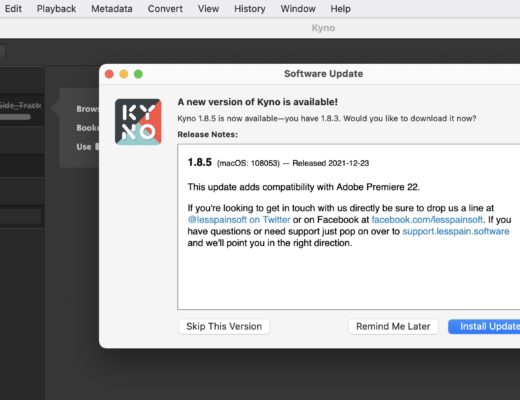The image size is (520, 400).
Task: Click the '(macOS: 108053)' build text
Action: pyautogui.click(x=248, y=163)
